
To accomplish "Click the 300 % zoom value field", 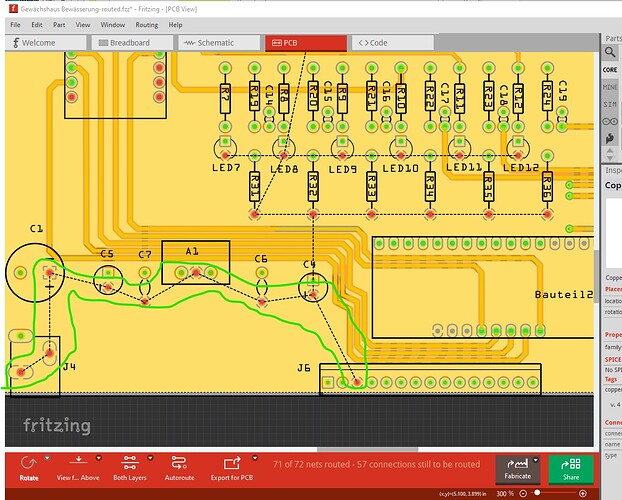I will [505, 494].
